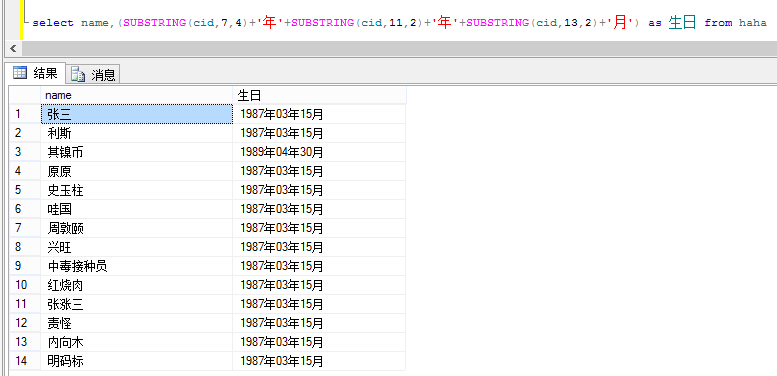777x376 pixels.
Task: Click the from keyword in query
Action: [x=718, y=23]
